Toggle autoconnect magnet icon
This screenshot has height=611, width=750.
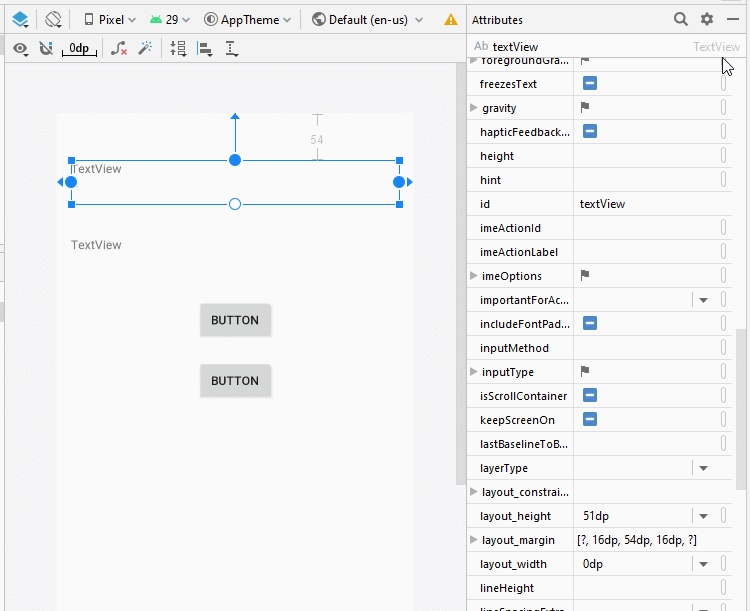pos(46,48)
